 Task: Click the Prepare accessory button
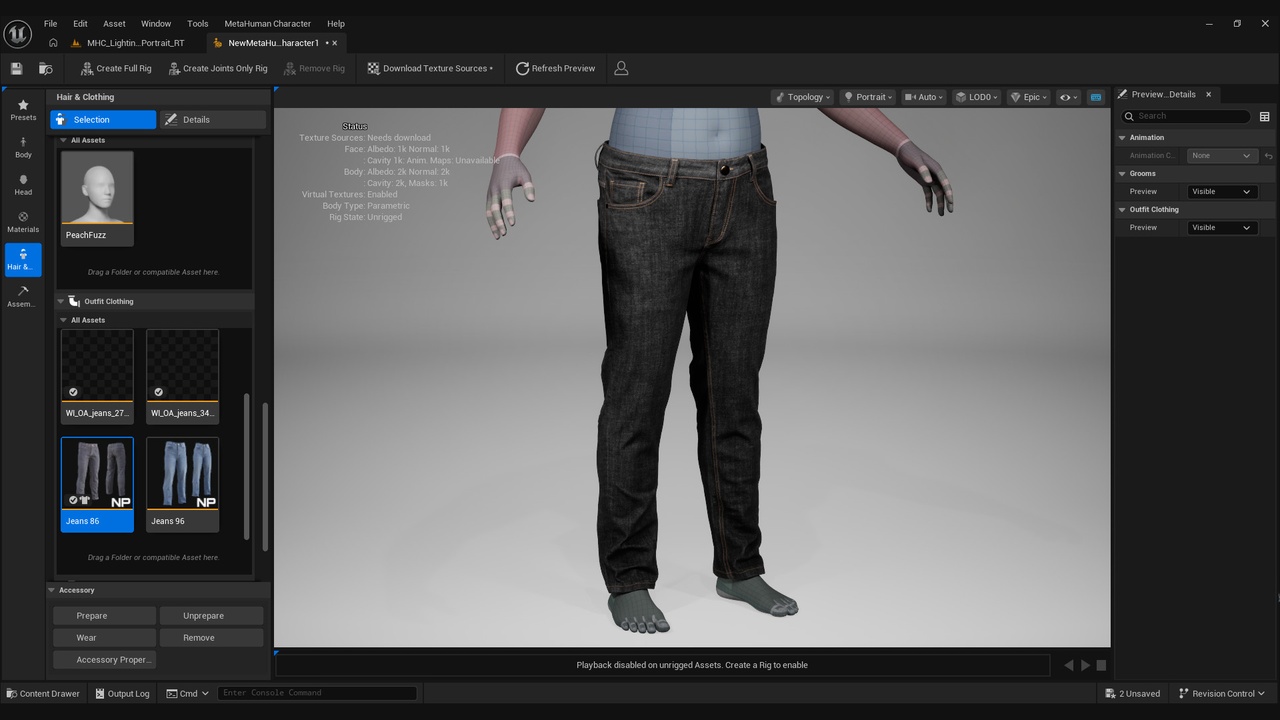coord(105,616)
